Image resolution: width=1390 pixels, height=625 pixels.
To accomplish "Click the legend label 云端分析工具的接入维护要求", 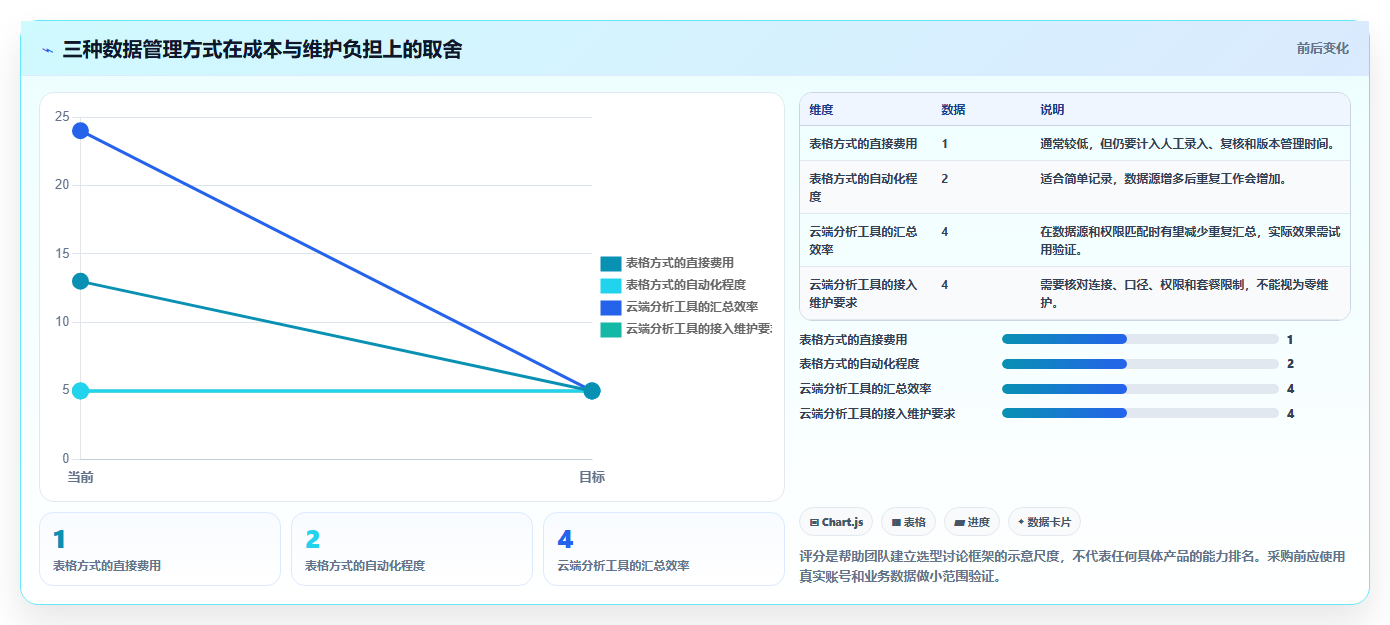I will pyautogui.click(x=699, y=330).
